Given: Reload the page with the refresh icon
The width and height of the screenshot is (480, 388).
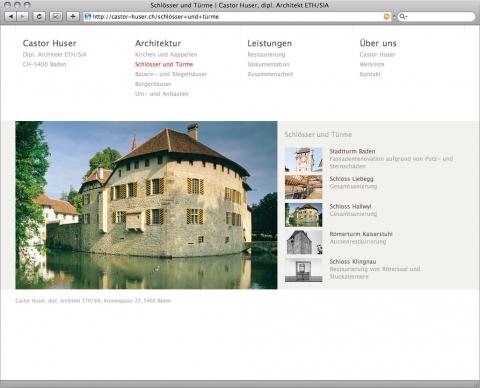Looking at the screenshot, I should [39, 16].
